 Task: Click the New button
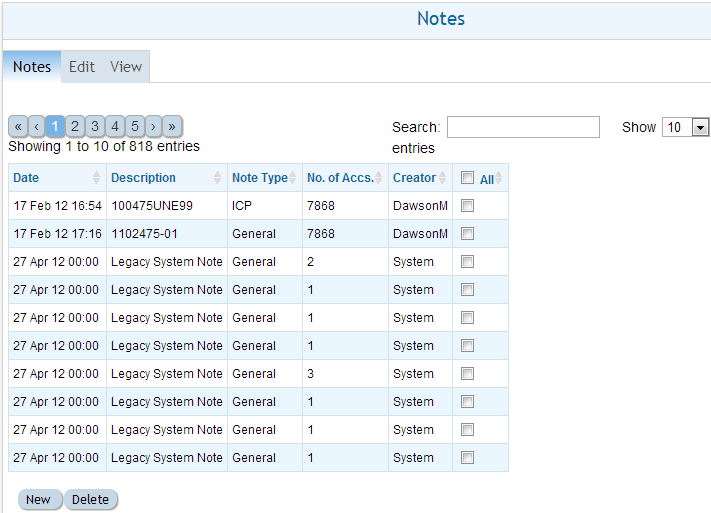pos(39,500)
